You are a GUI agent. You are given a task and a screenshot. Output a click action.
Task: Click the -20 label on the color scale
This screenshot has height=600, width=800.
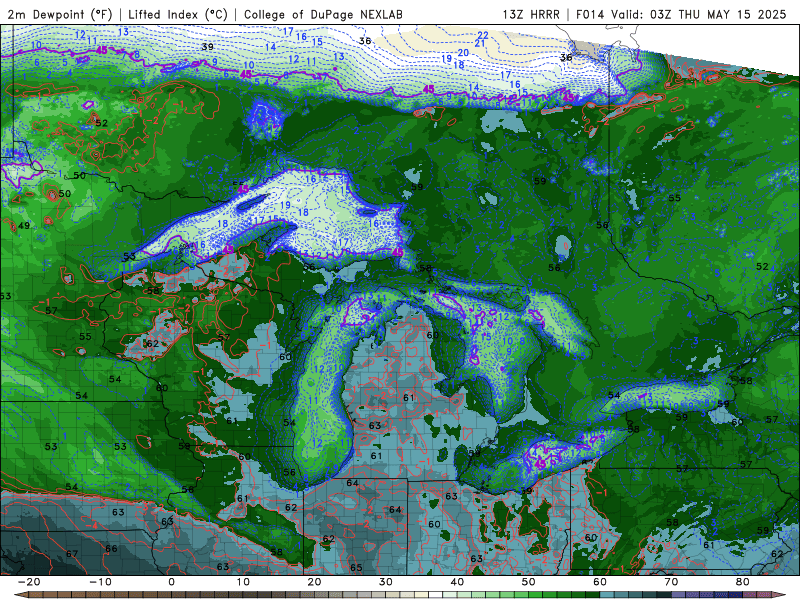[29, 582]
